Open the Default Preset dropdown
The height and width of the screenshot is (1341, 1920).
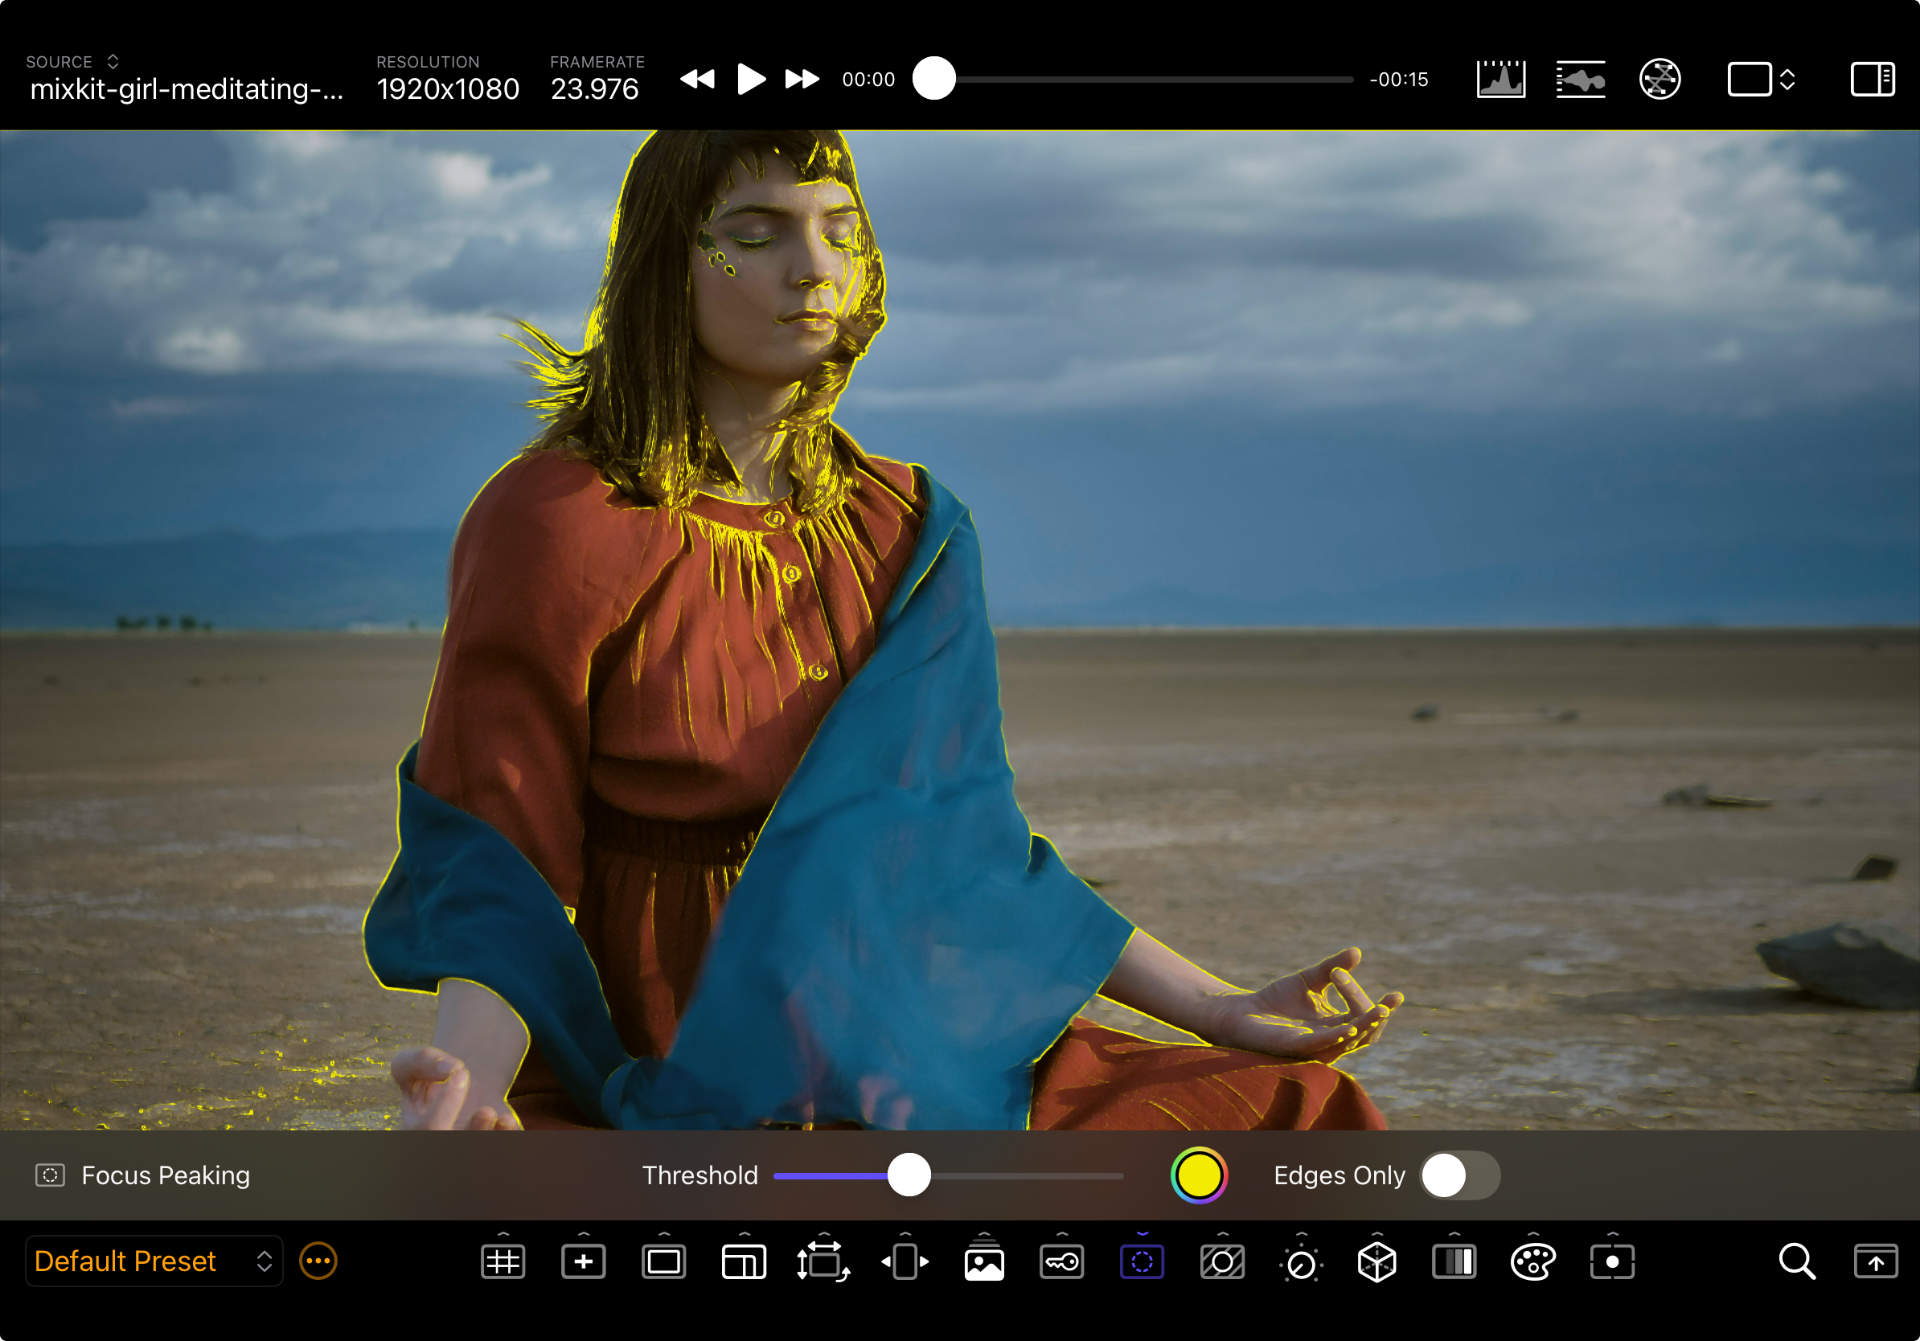153,1261
